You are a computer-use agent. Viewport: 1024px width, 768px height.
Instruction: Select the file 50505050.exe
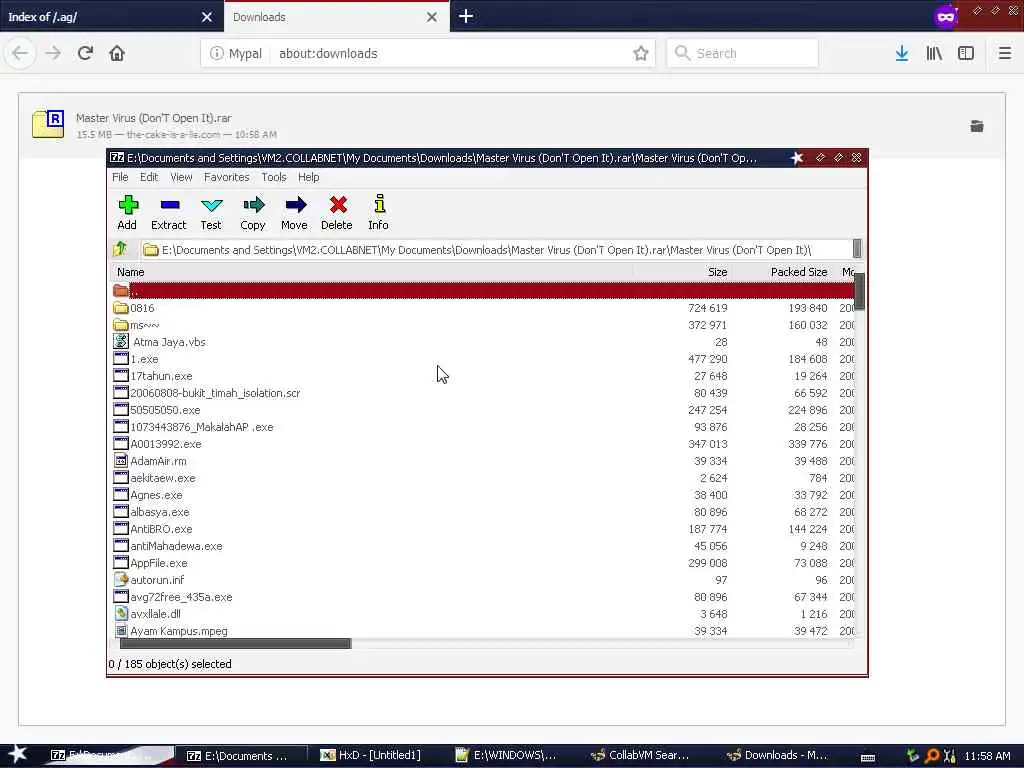(483, 409)
